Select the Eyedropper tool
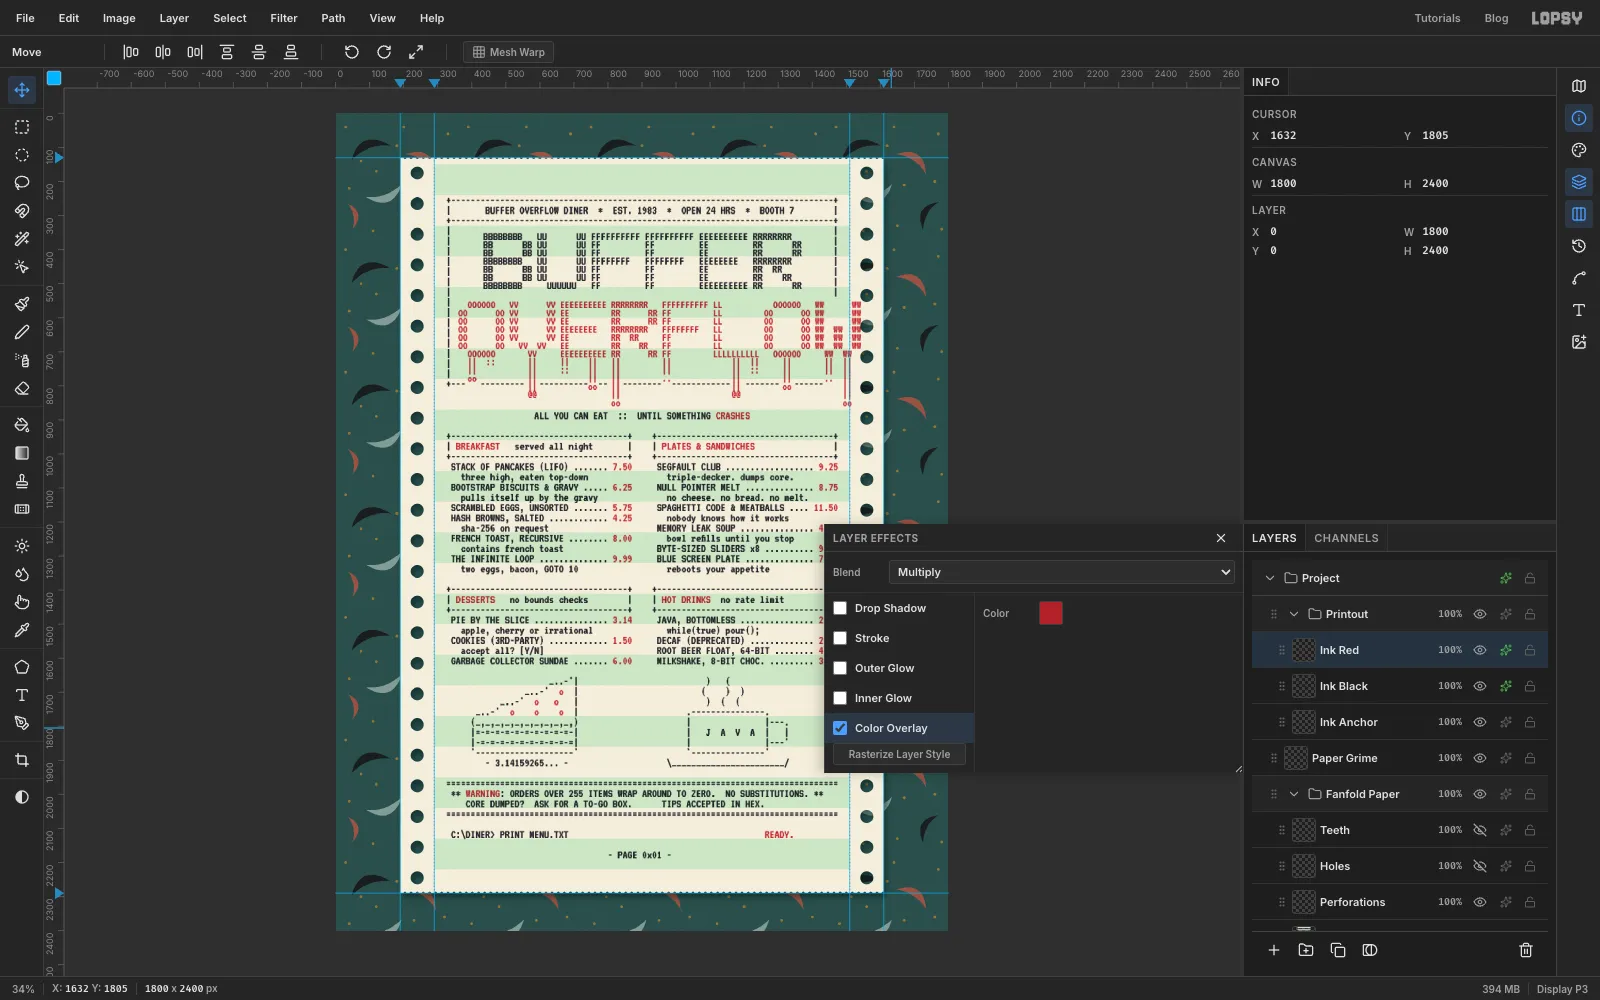Viewport: 1600px width, 1000px height. pyautogui.click(x=22, y=630)
